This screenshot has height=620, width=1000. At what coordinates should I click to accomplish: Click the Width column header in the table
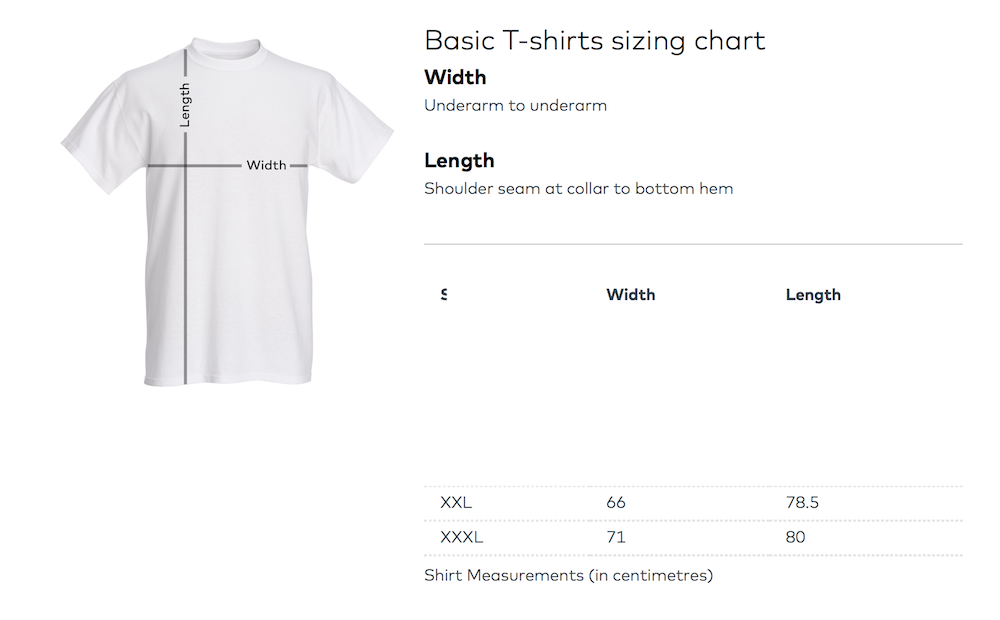point(631,294)
